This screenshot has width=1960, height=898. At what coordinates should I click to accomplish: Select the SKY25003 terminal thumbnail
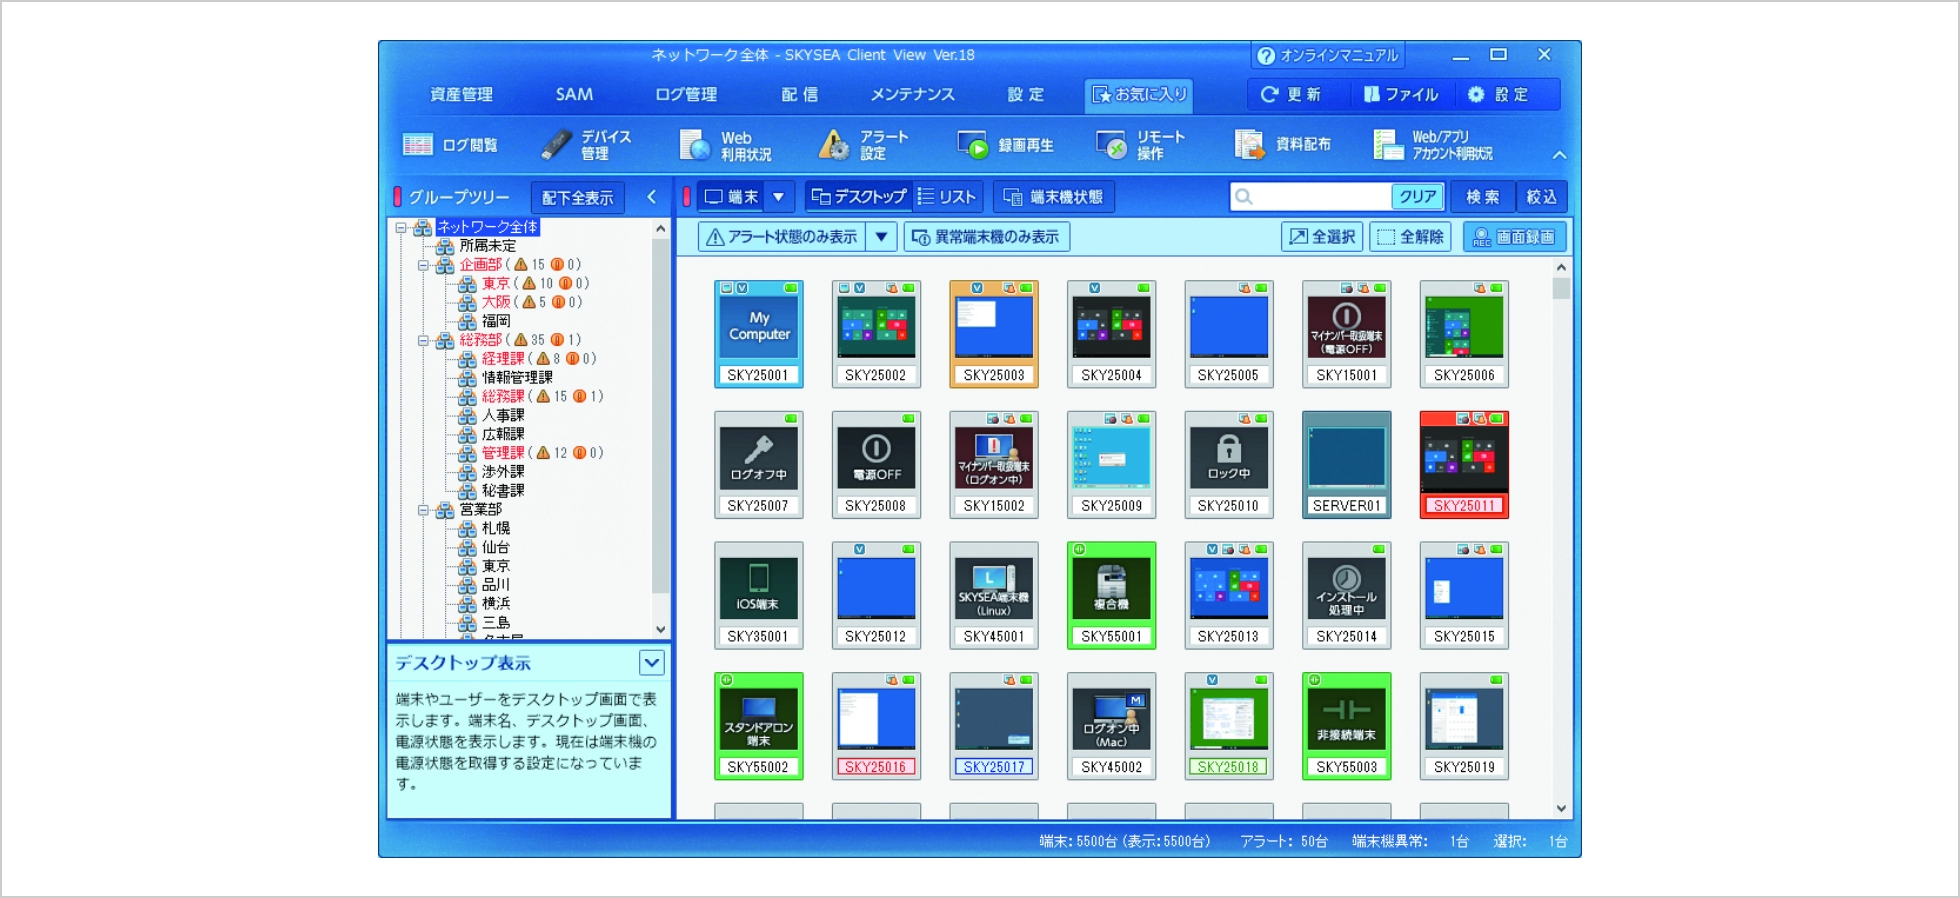pyautogui.click(x=994, y=334)
